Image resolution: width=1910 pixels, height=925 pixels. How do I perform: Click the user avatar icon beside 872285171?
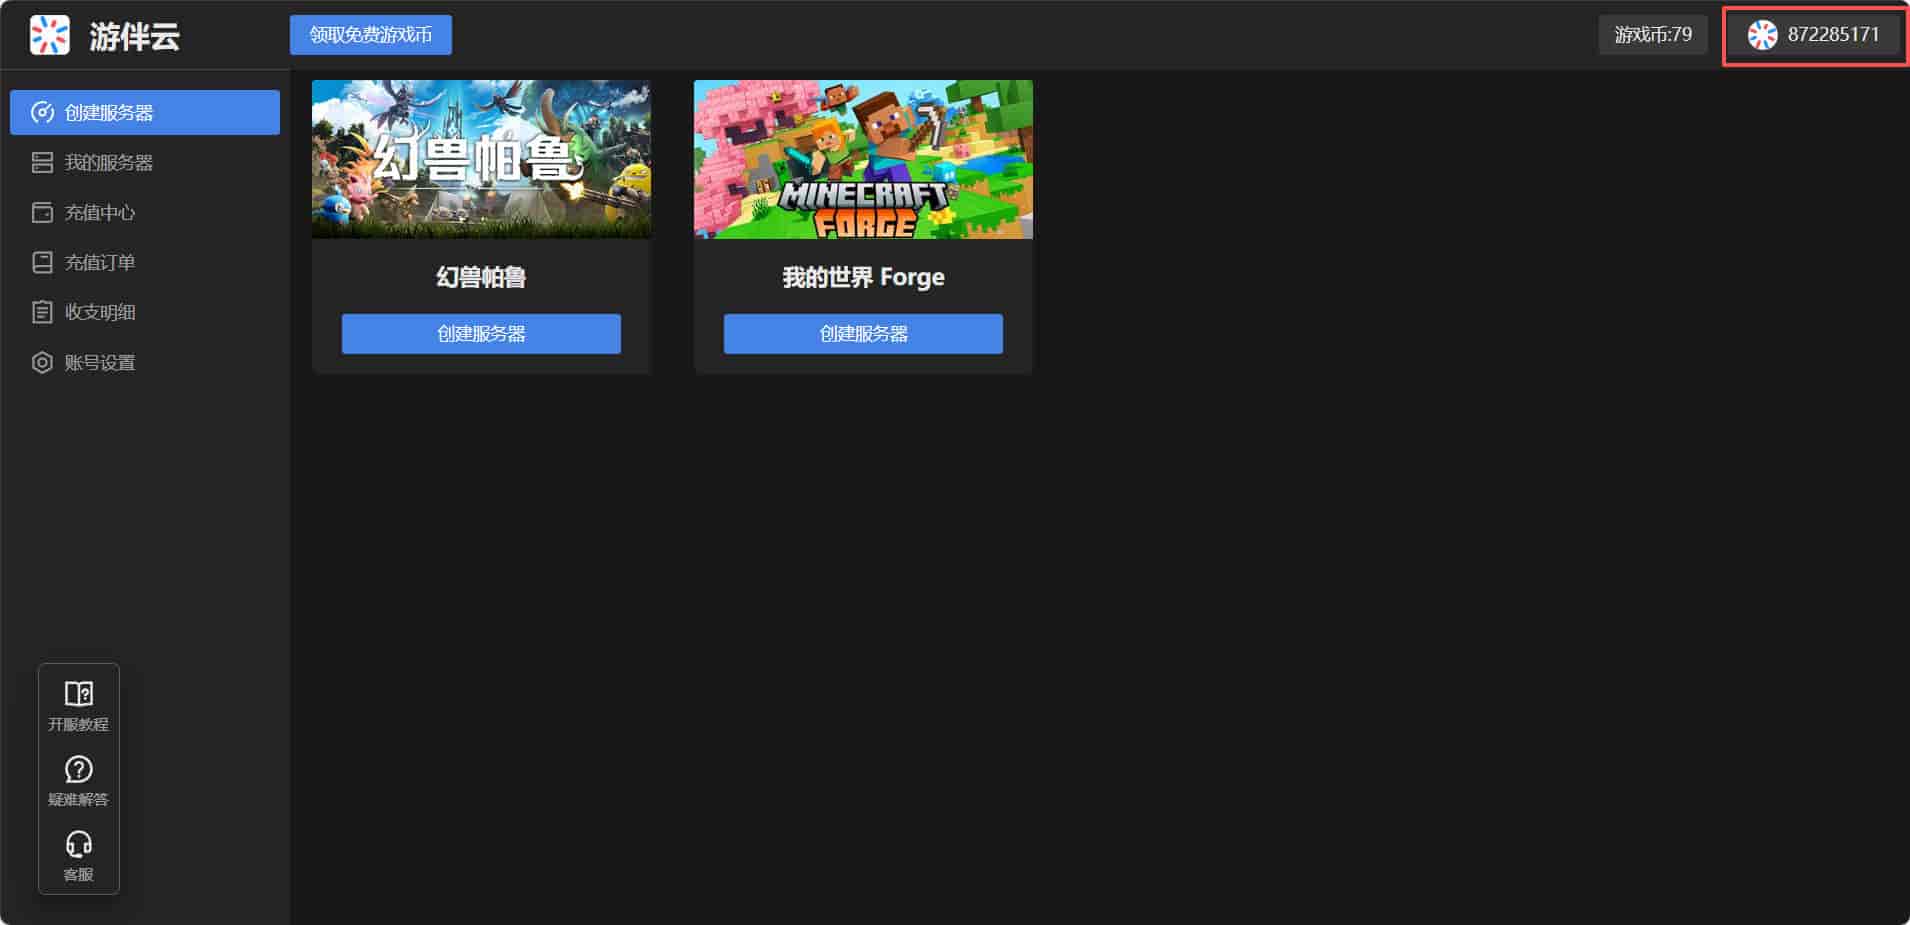pos(1762,35)
